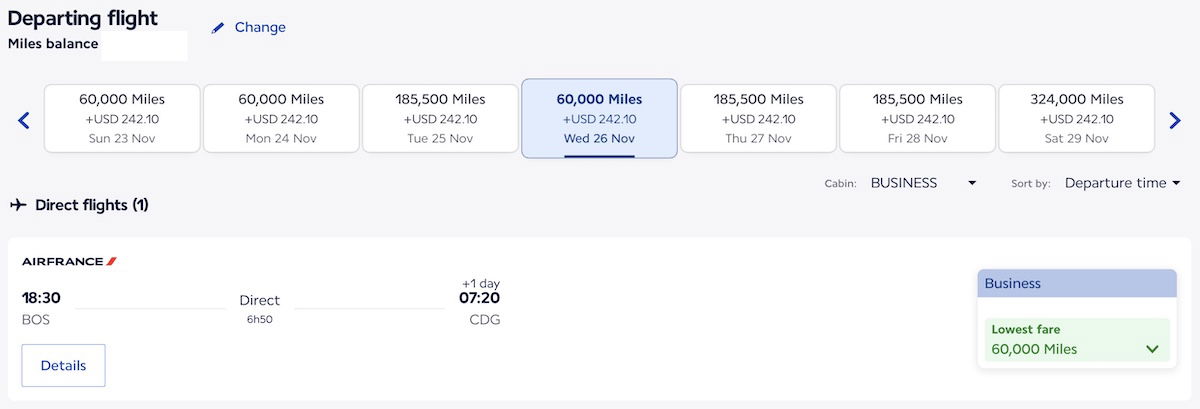Open the flight Details button
The image size is (1200, 409).
click(63, 366)
